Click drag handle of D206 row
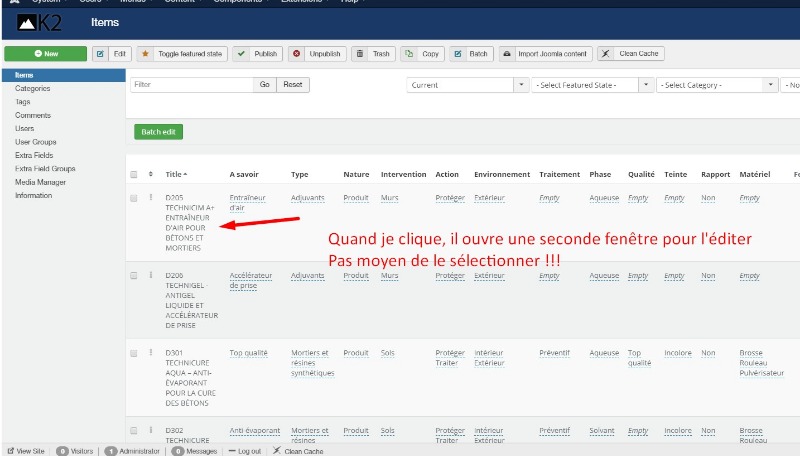 tap(151, 275)
